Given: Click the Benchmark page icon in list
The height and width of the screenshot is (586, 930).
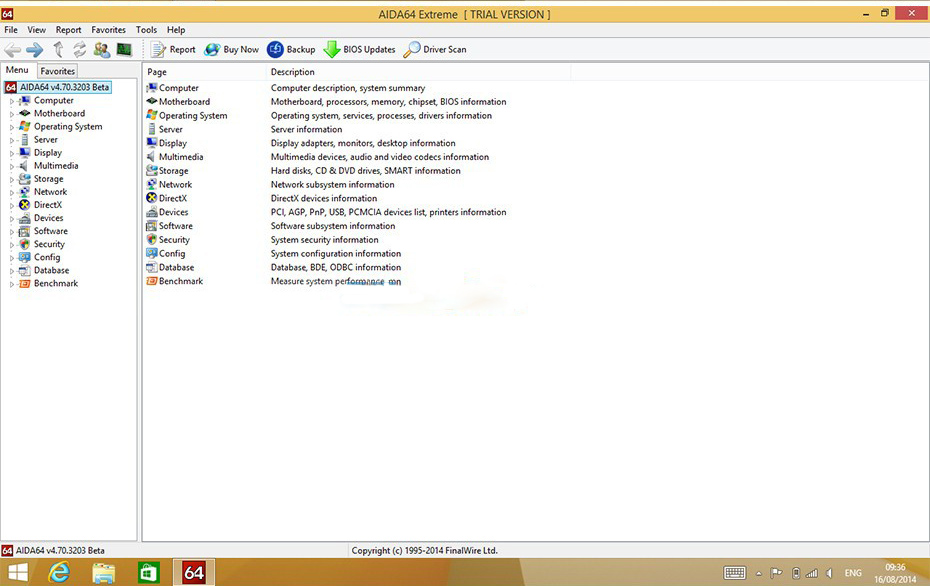Looking at the screenshot, I should coord(152,281).
